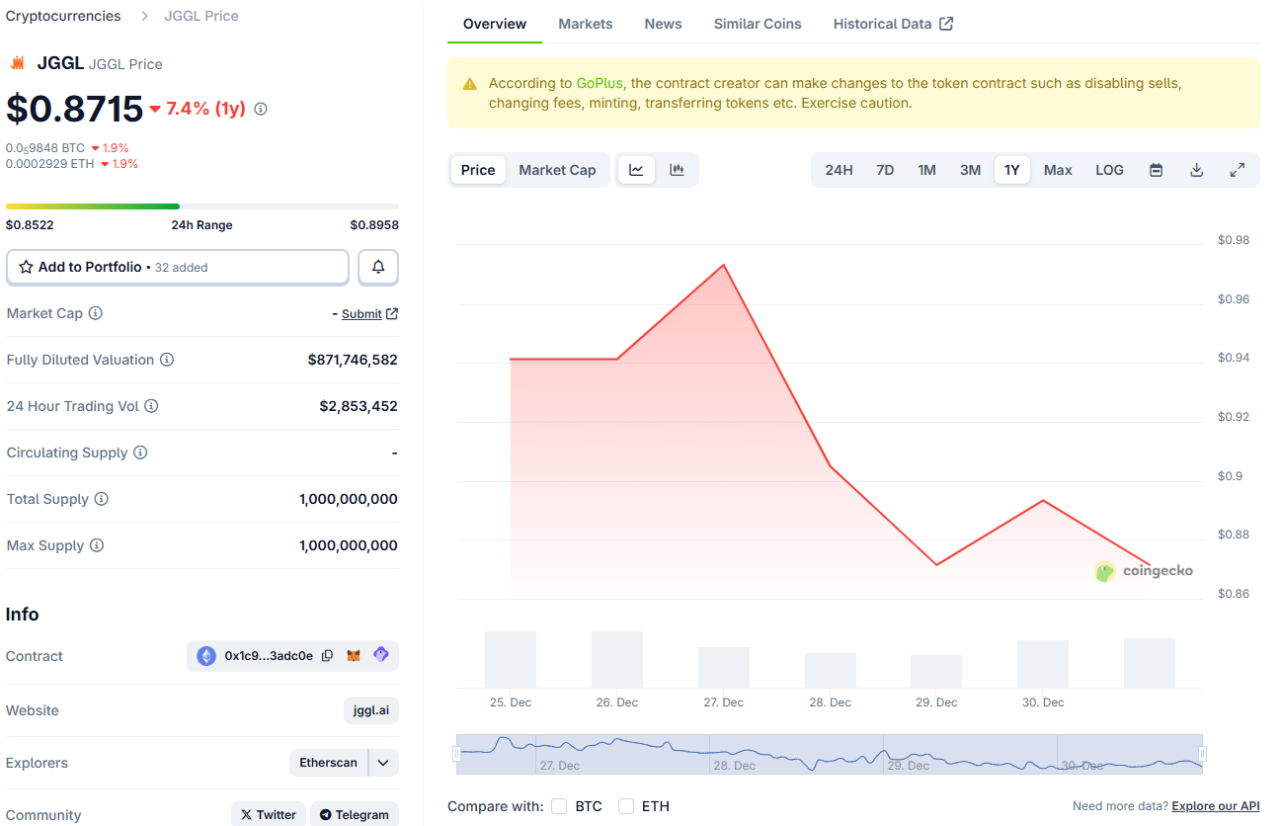Image resolution: width=1280 pixels, height=826 pixels.
Task: Click Add to Portfolio button
Action: coord(178,267)
